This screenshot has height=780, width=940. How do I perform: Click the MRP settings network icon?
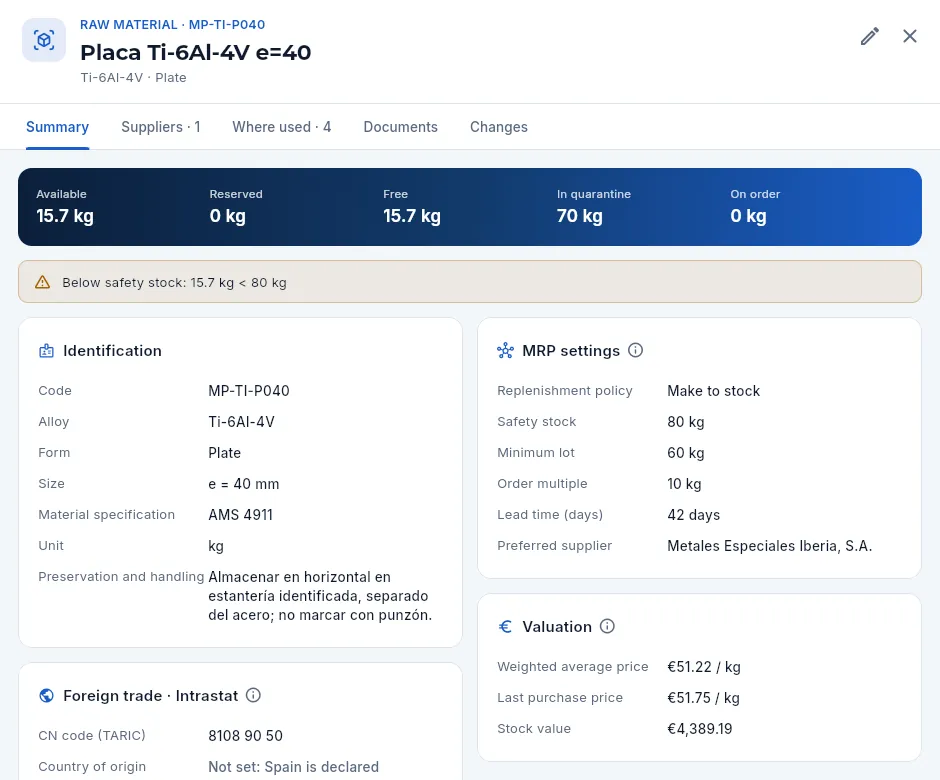505,351
